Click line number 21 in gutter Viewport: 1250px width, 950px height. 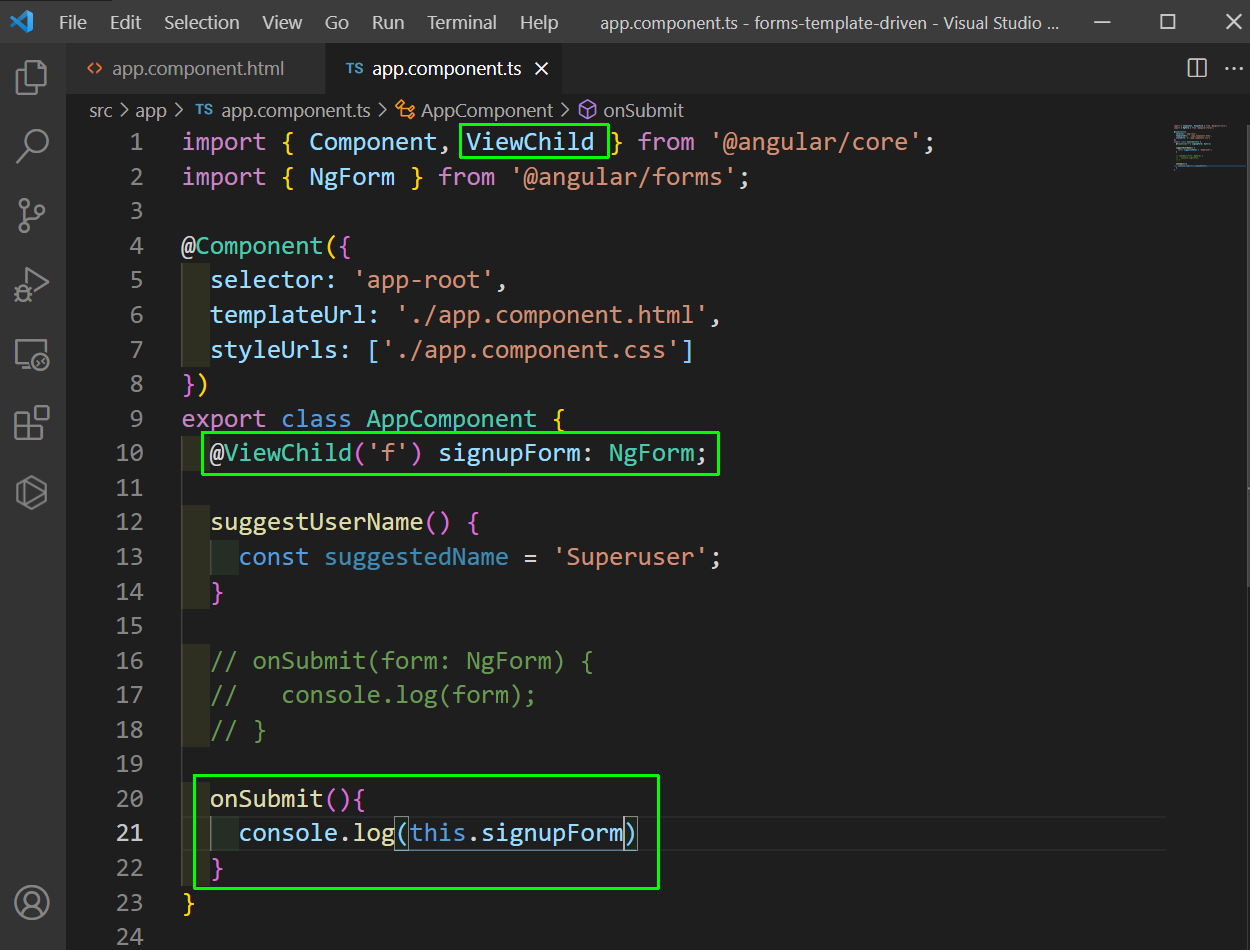[x=129, y=833]
